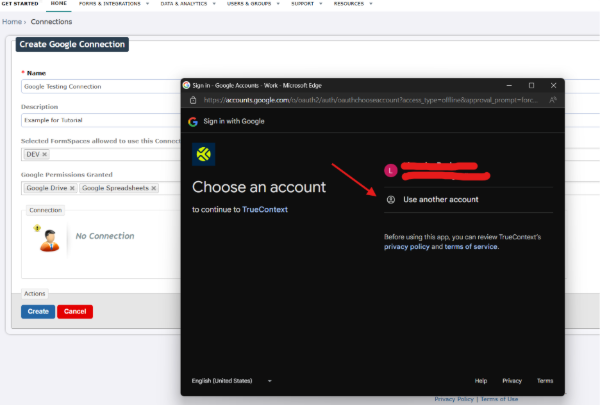Screen dimensions: 600x405
Task: Click the Description input field
Action: pyautogui.click(x=101, y=120)
